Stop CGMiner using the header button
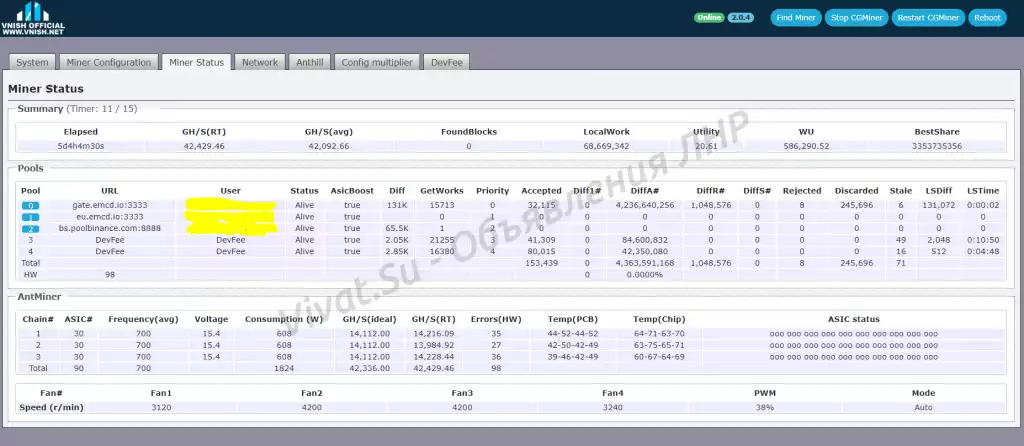This screenshot has width=1024, height=446. click(857, 18)
